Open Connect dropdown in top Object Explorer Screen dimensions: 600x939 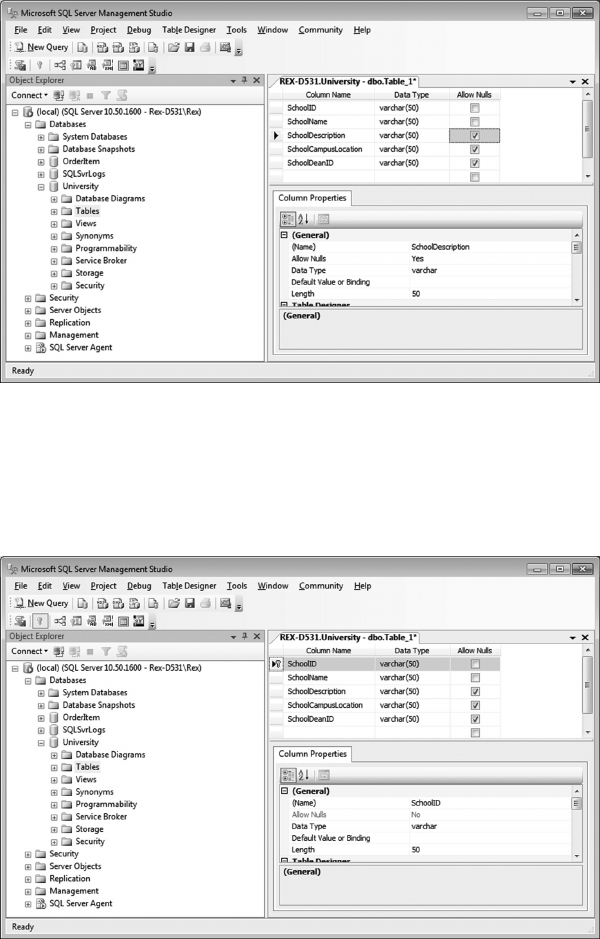29,95
